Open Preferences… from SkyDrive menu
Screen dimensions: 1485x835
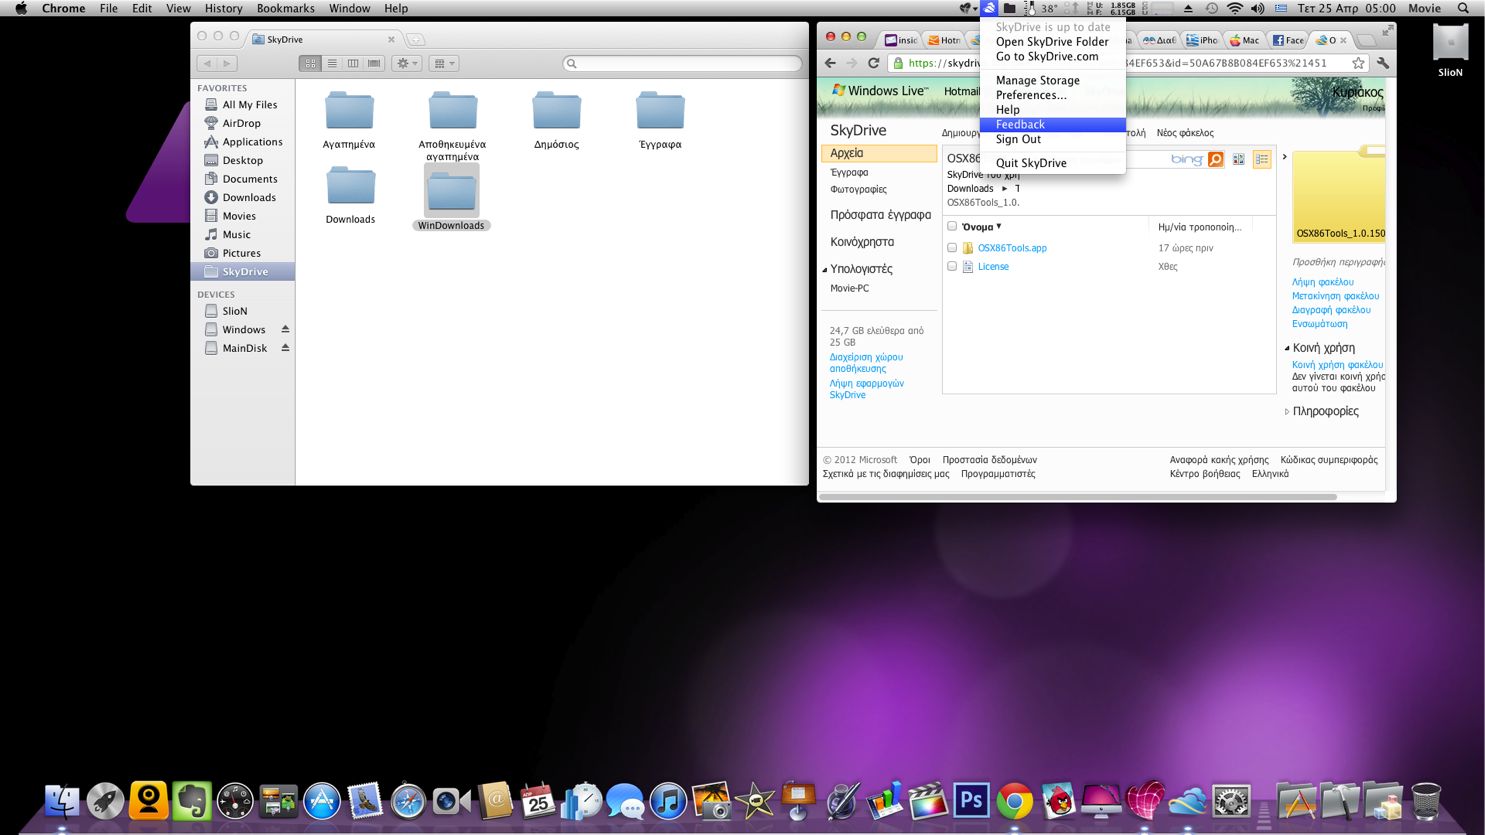[1052, 96]
